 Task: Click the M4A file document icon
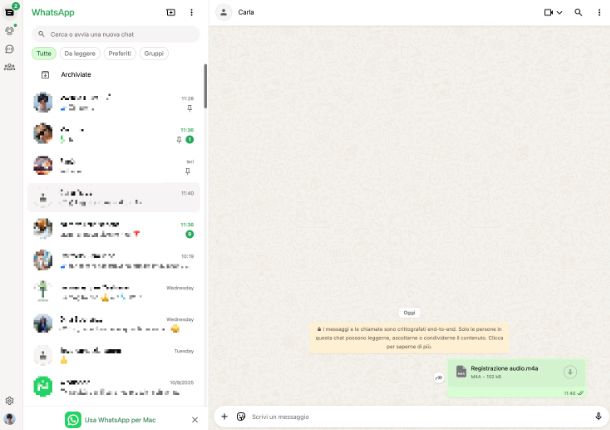(x=461, y=371)
